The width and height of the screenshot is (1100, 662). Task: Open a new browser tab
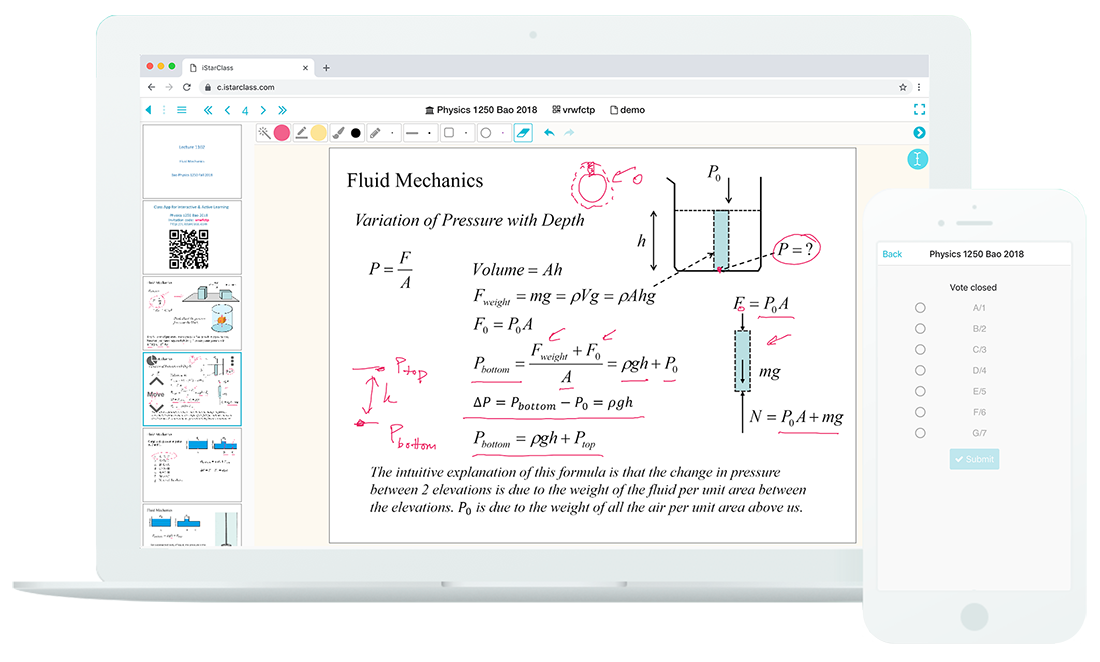tap(326, 68)
